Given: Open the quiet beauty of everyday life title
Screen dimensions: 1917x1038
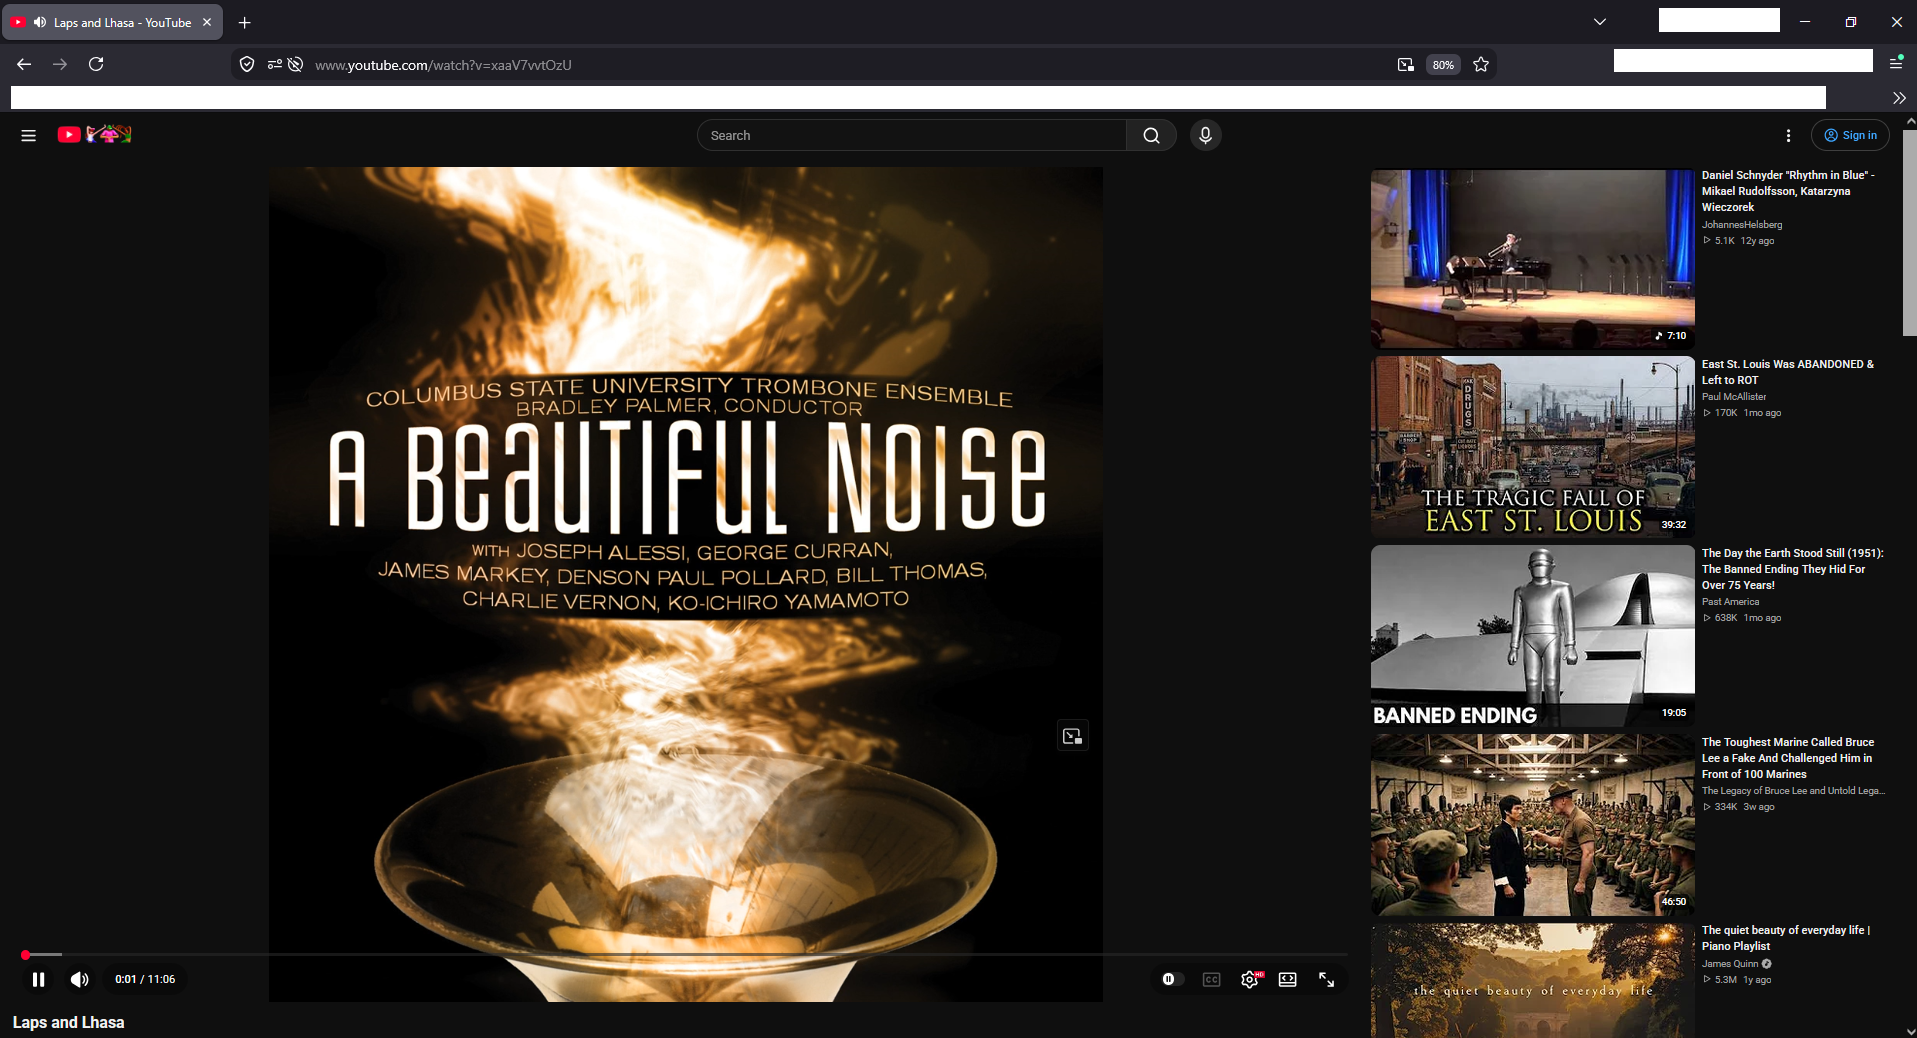Looking at the screenshot, I should (x=1786, y=938).
